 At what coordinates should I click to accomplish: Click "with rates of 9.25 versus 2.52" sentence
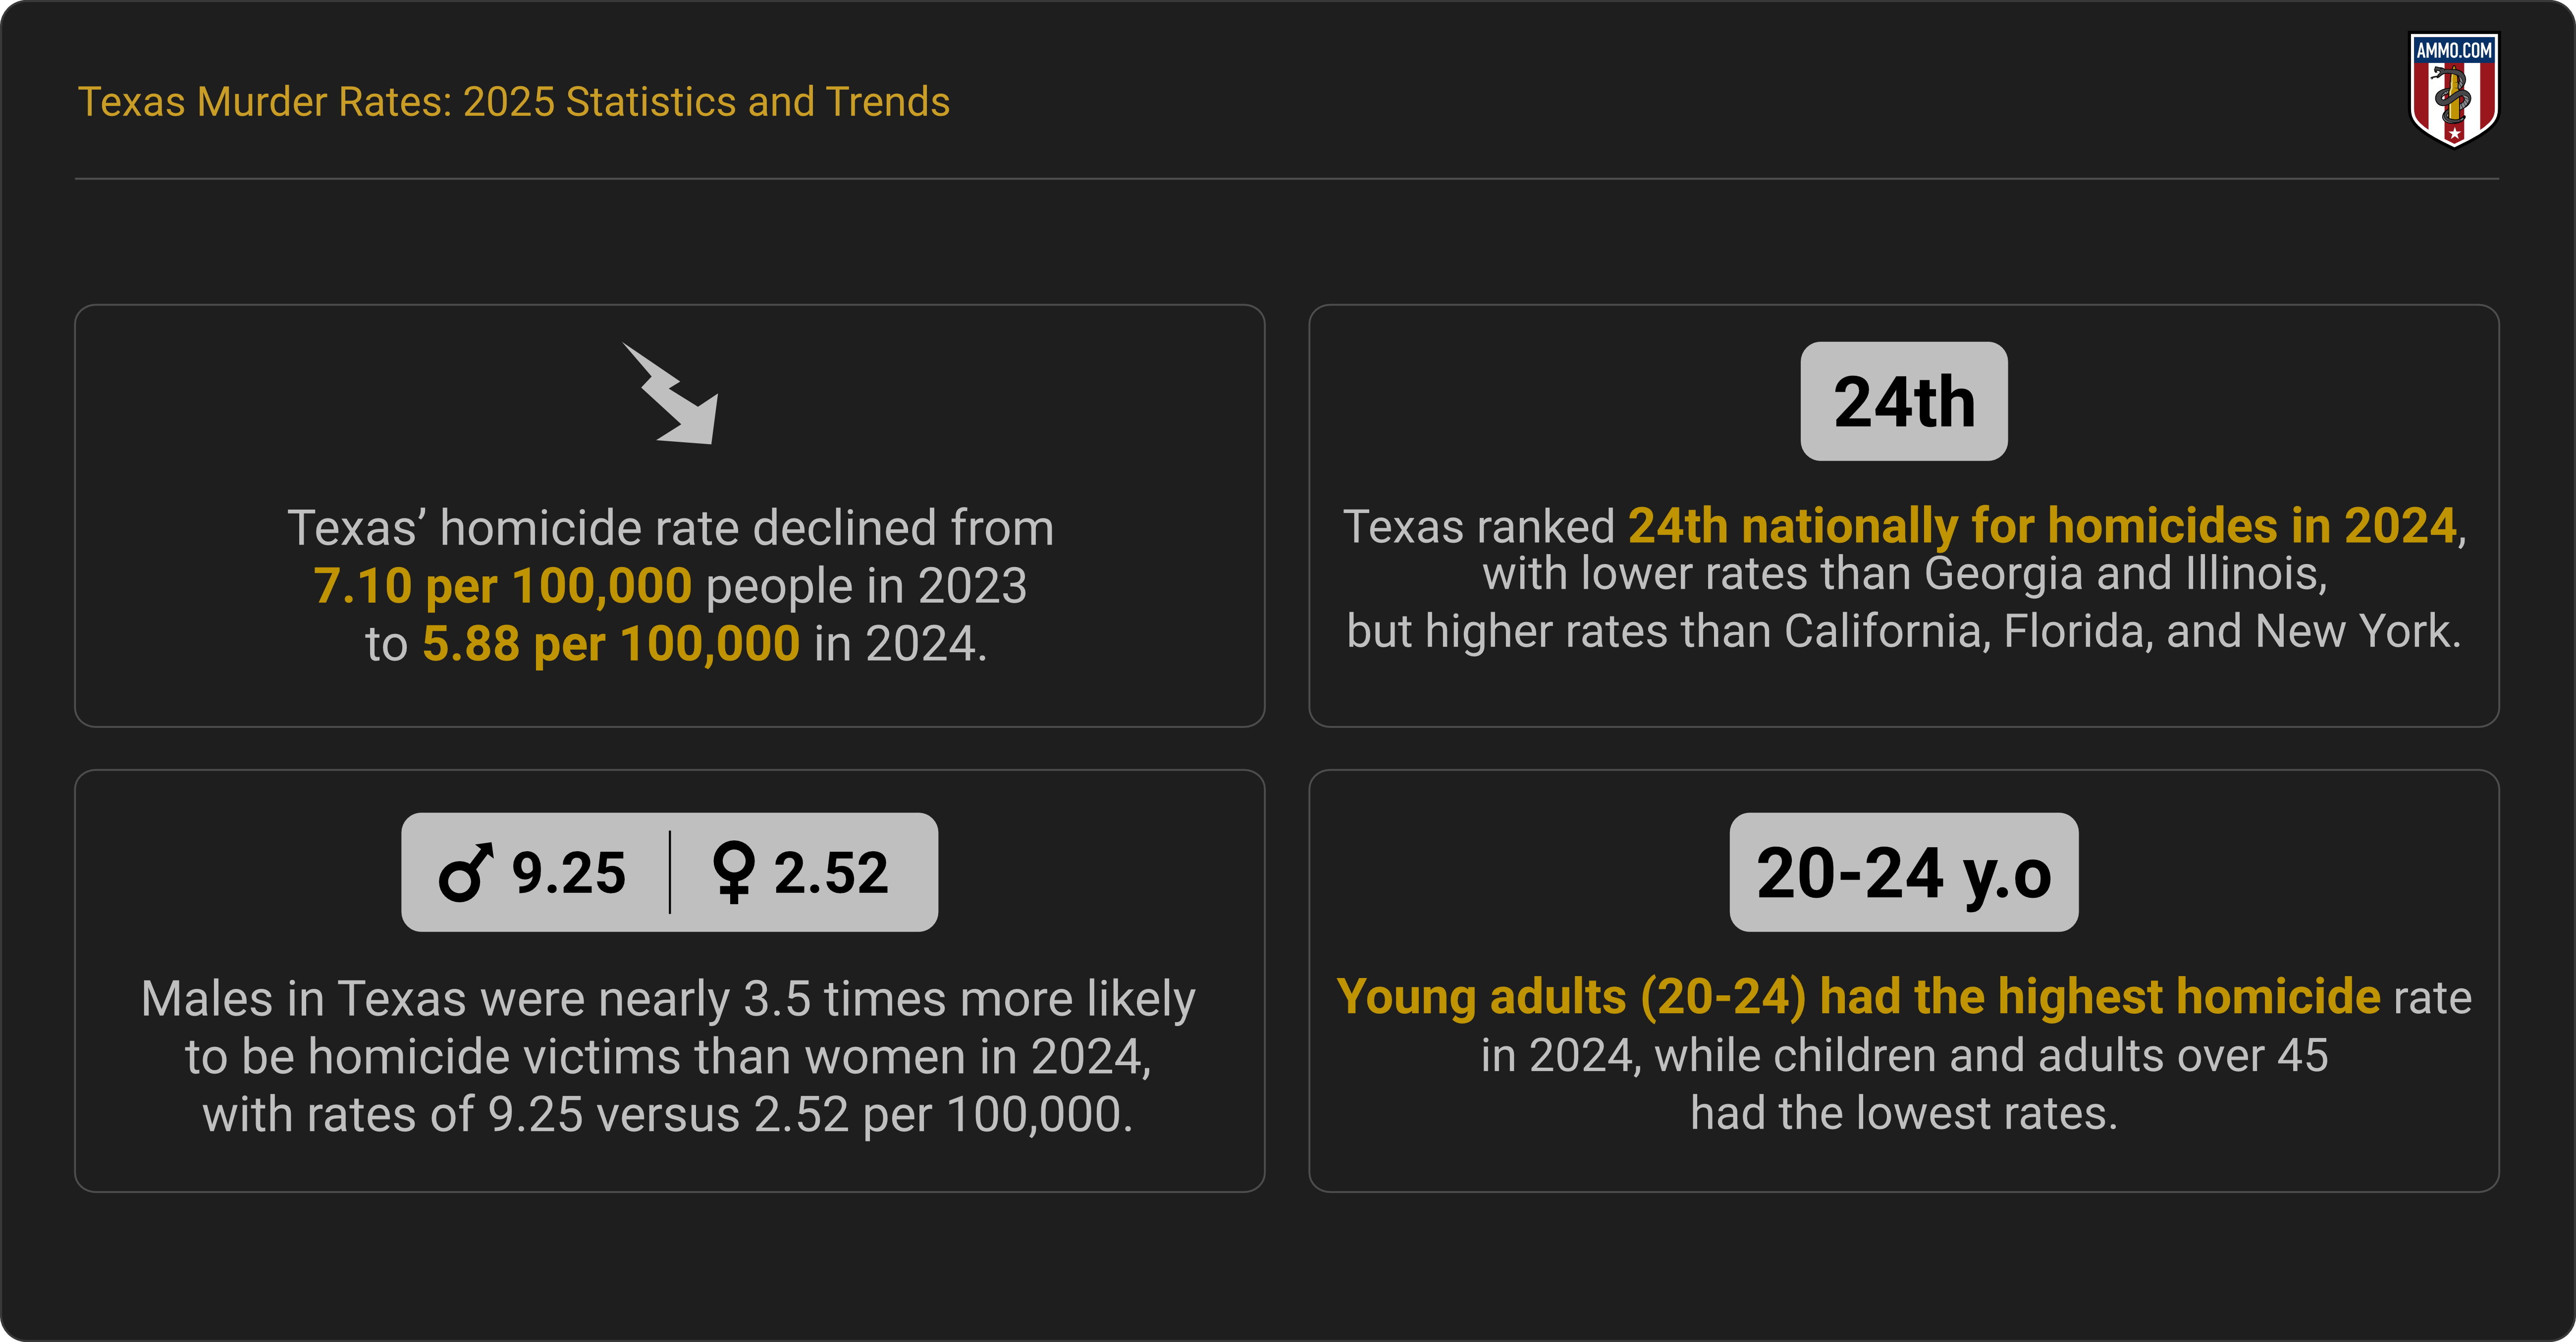tap(668, 1114)
